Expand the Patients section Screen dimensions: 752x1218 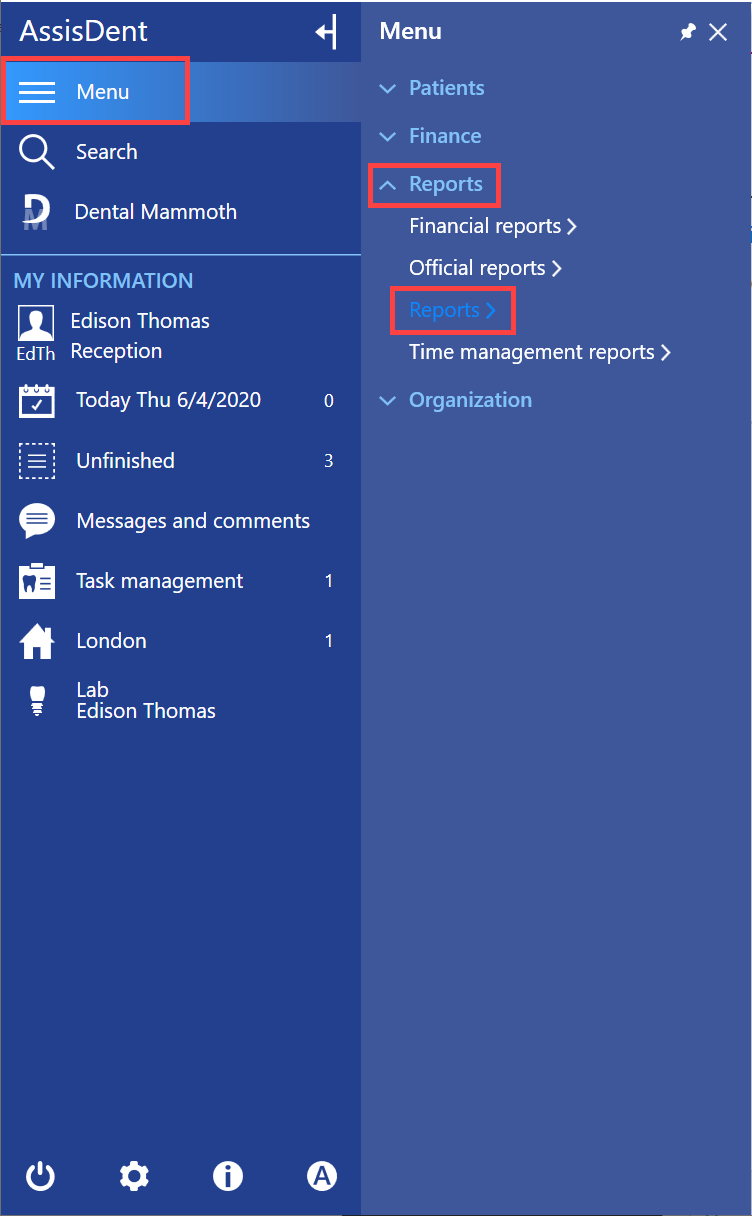coord(432,88)
